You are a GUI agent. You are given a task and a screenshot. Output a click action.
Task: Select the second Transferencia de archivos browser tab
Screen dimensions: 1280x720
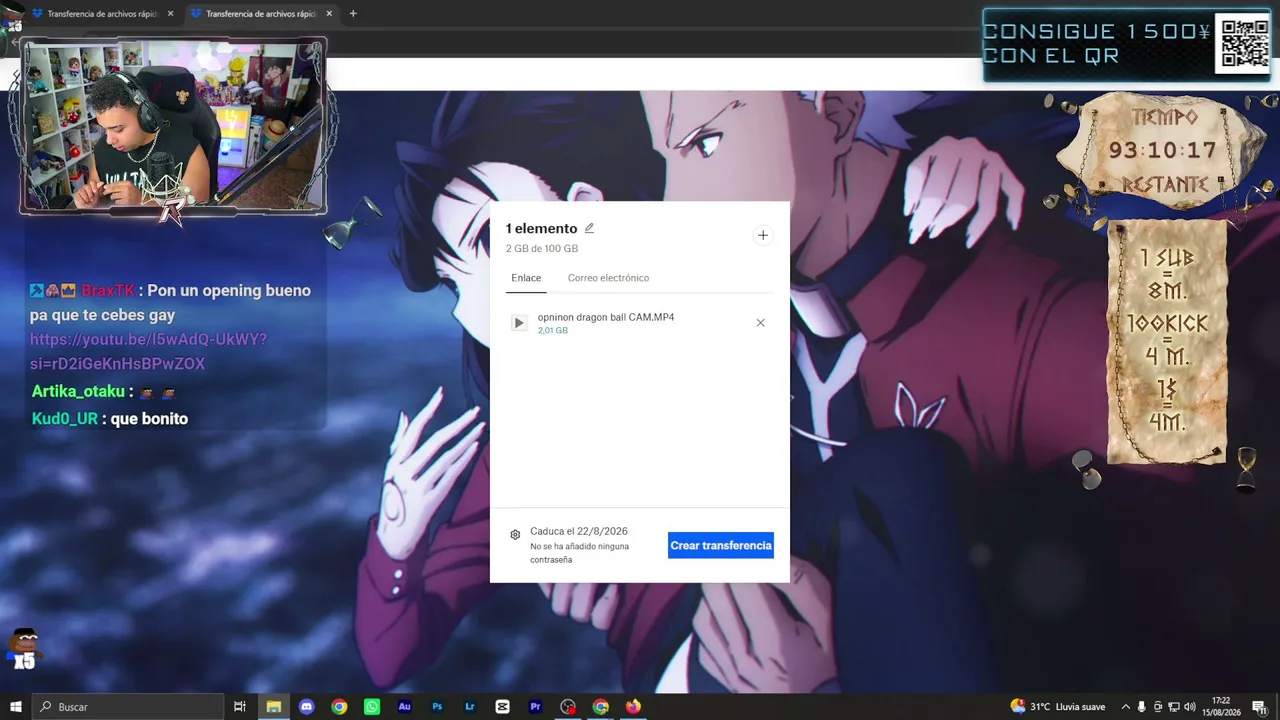click(x=260, y=14)
